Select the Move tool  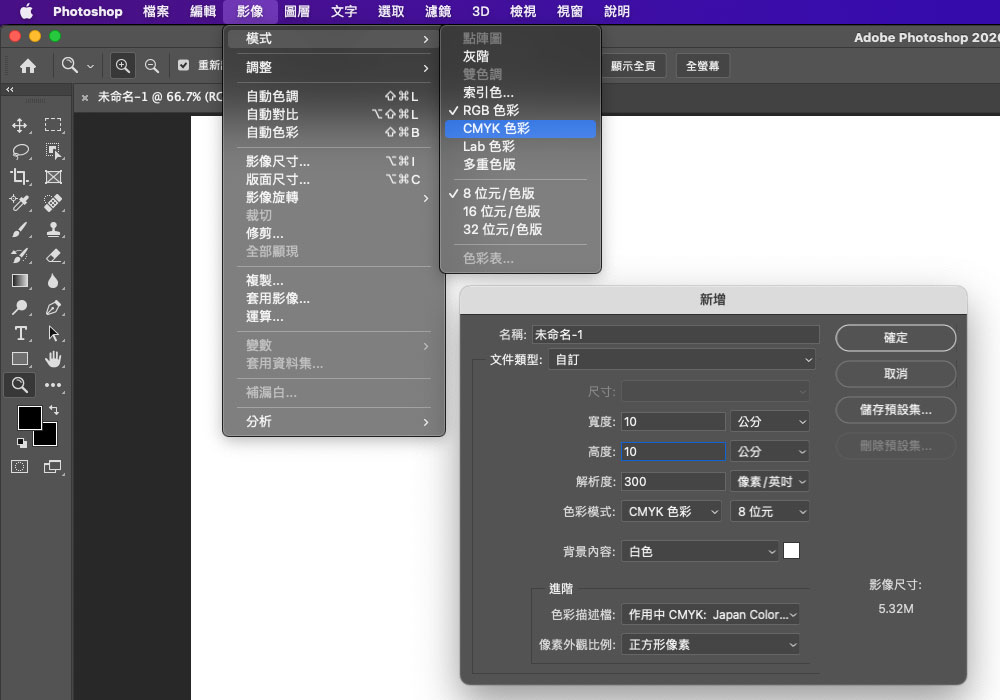point(19,125)
